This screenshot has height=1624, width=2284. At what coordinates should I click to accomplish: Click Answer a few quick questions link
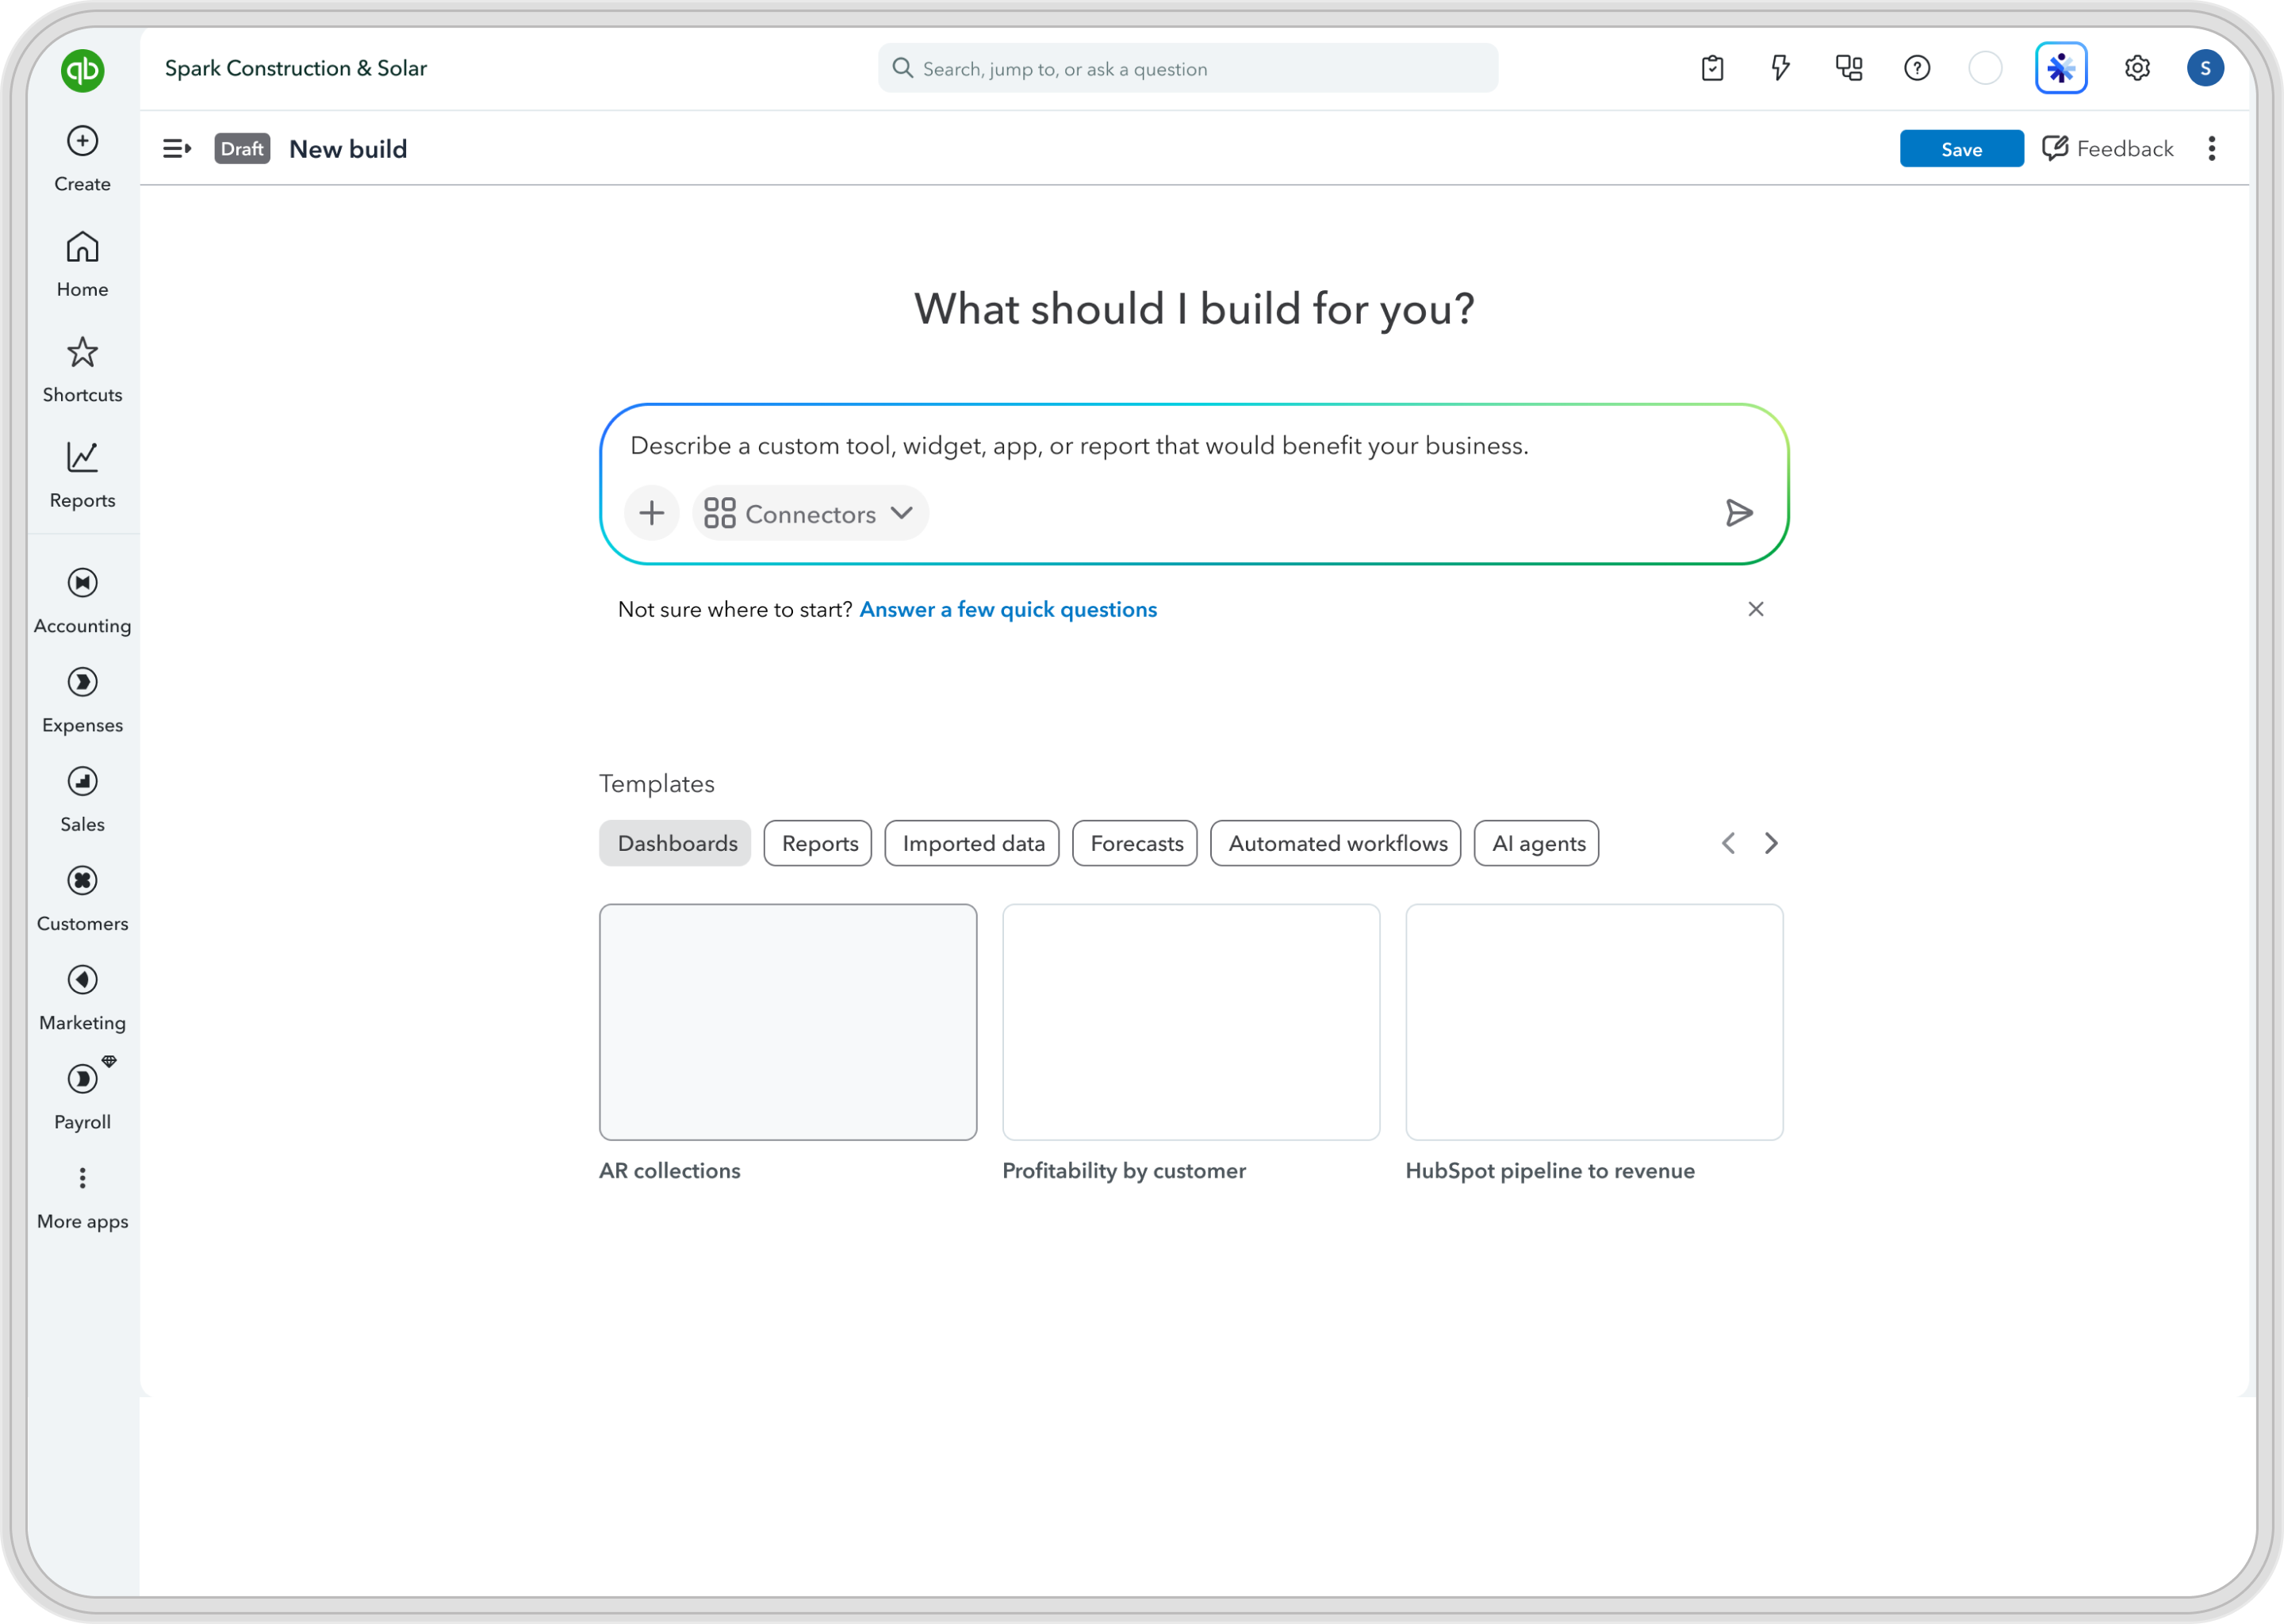tap(1008, 609)
